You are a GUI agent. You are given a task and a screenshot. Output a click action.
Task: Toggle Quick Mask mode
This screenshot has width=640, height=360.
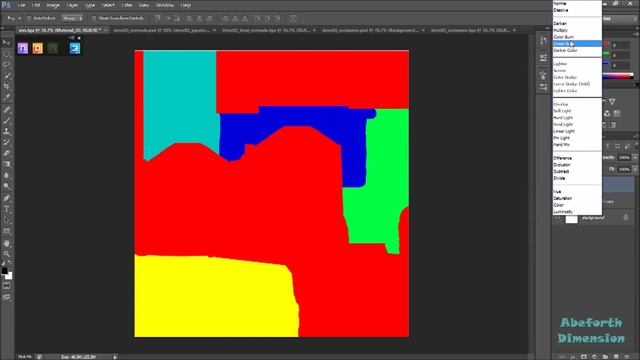(7, 286)
